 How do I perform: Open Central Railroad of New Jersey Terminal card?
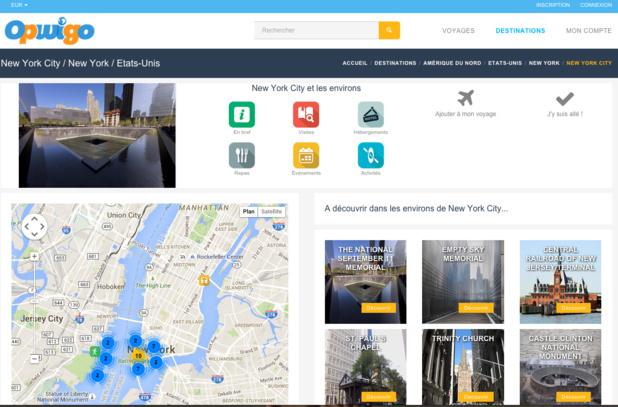(x=560, y=282)
